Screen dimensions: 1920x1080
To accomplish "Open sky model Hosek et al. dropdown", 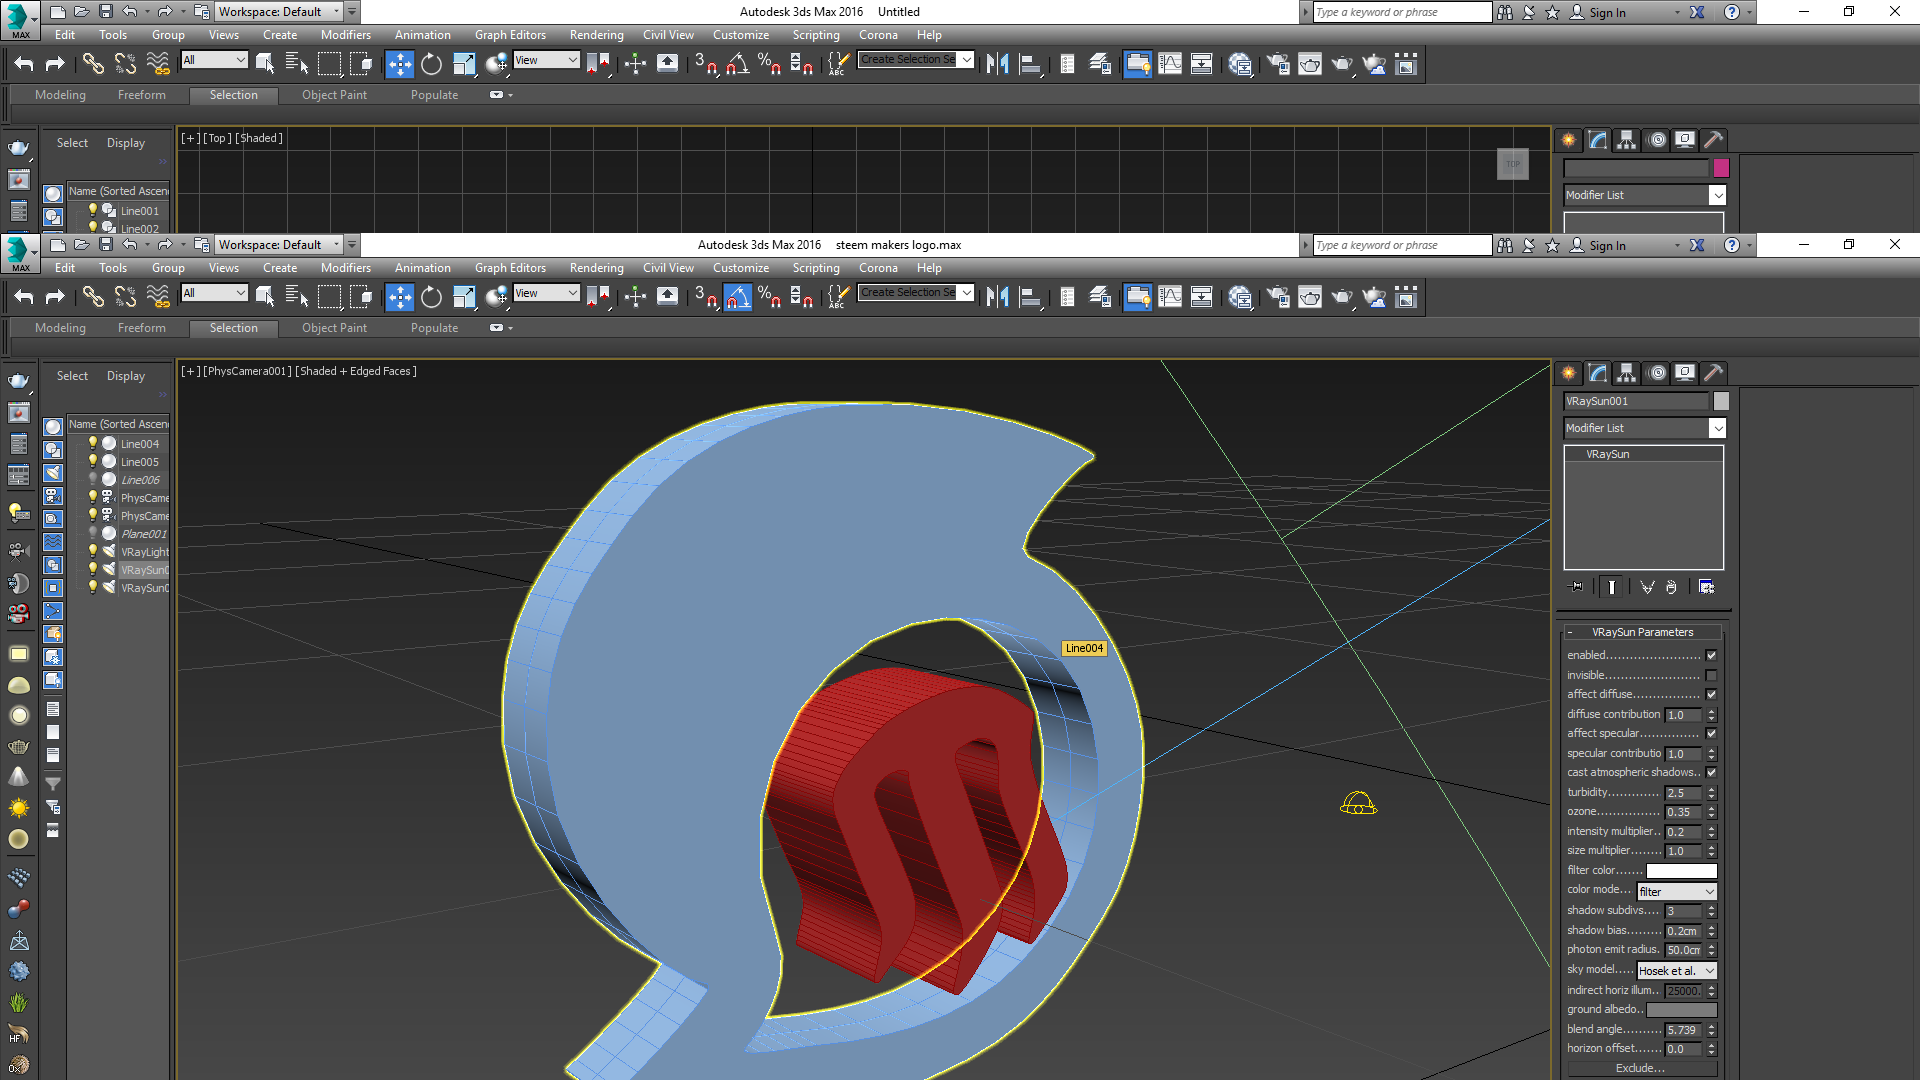I will (1676, 970).
